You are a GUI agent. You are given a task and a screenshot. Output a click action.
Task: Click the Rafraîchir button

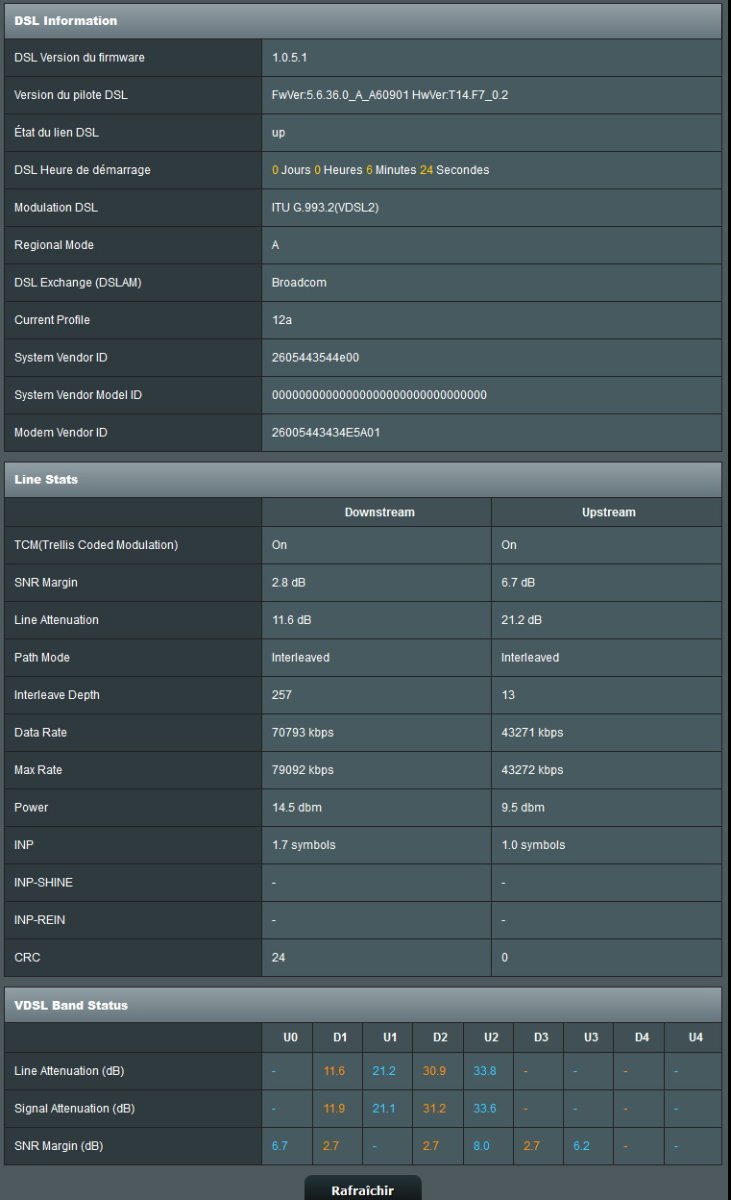(x=363, y=1189)
